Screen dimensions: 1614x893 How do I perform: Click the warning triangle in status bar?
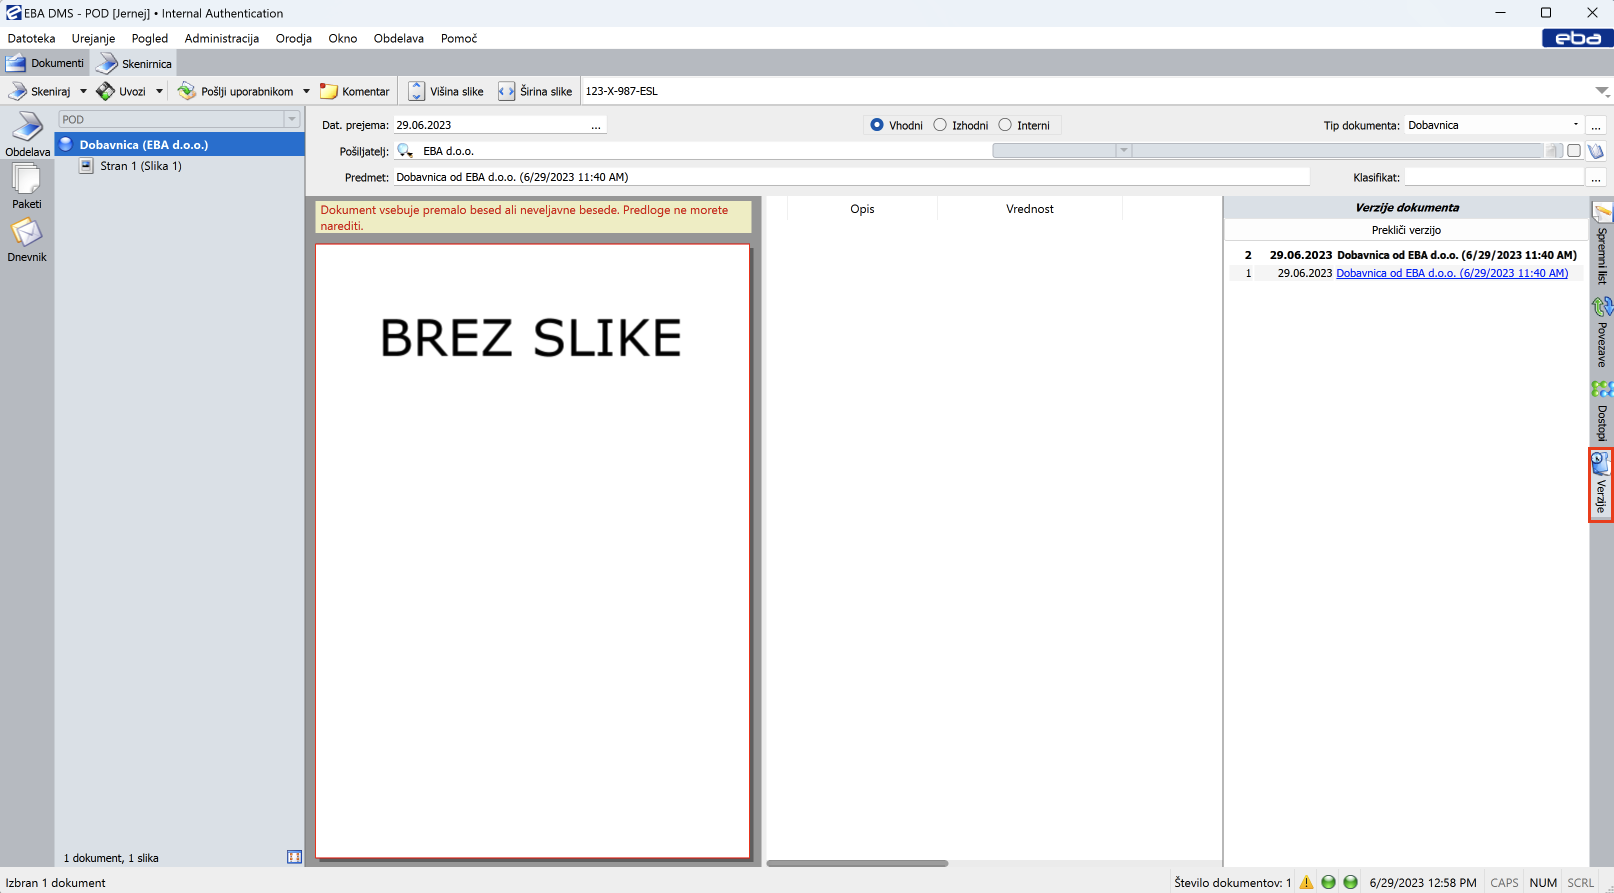(1306, 882)
